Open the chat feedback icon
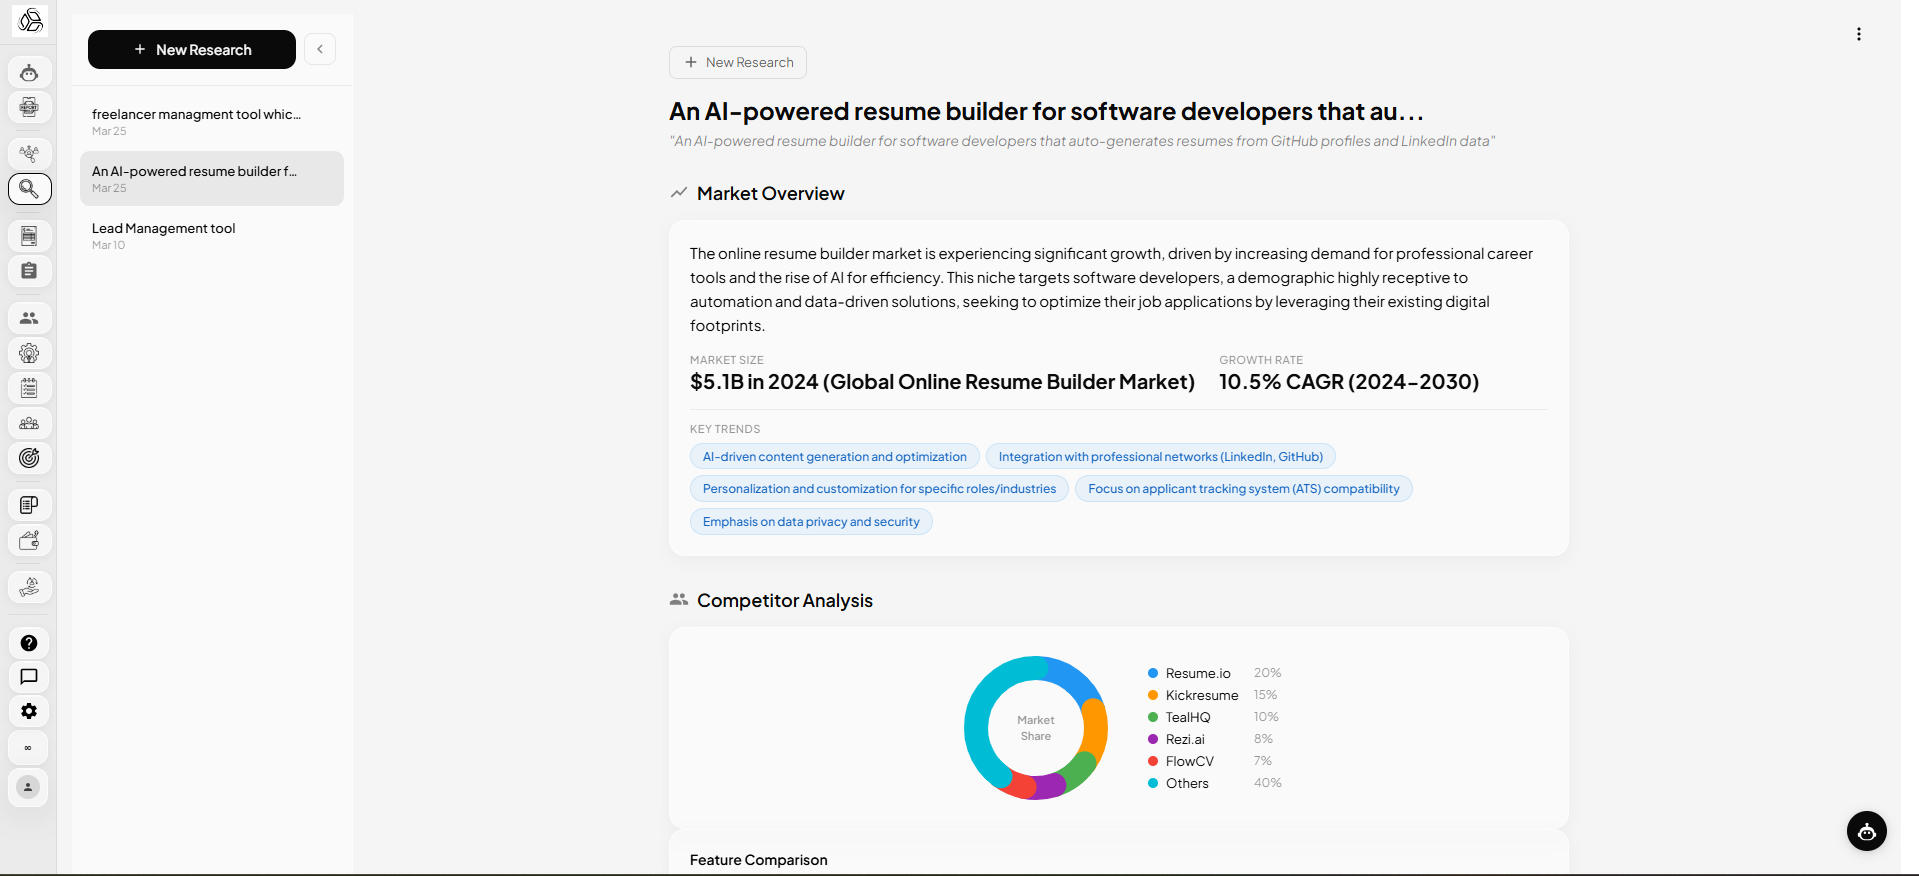1919x876 pixels. pos(29,677)
